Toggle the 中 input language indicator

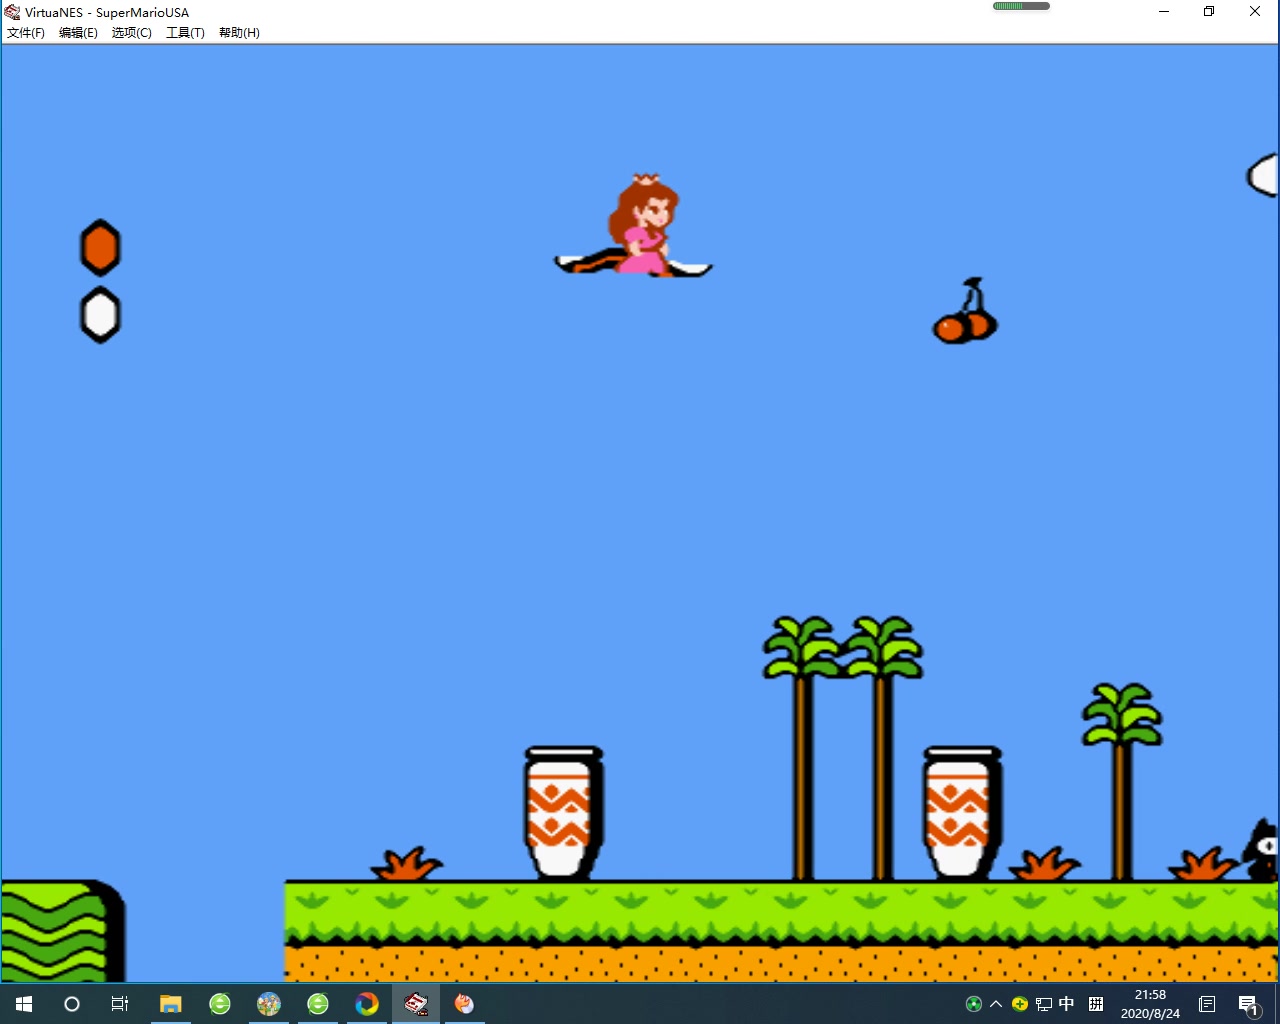tap(1067, 1004)
